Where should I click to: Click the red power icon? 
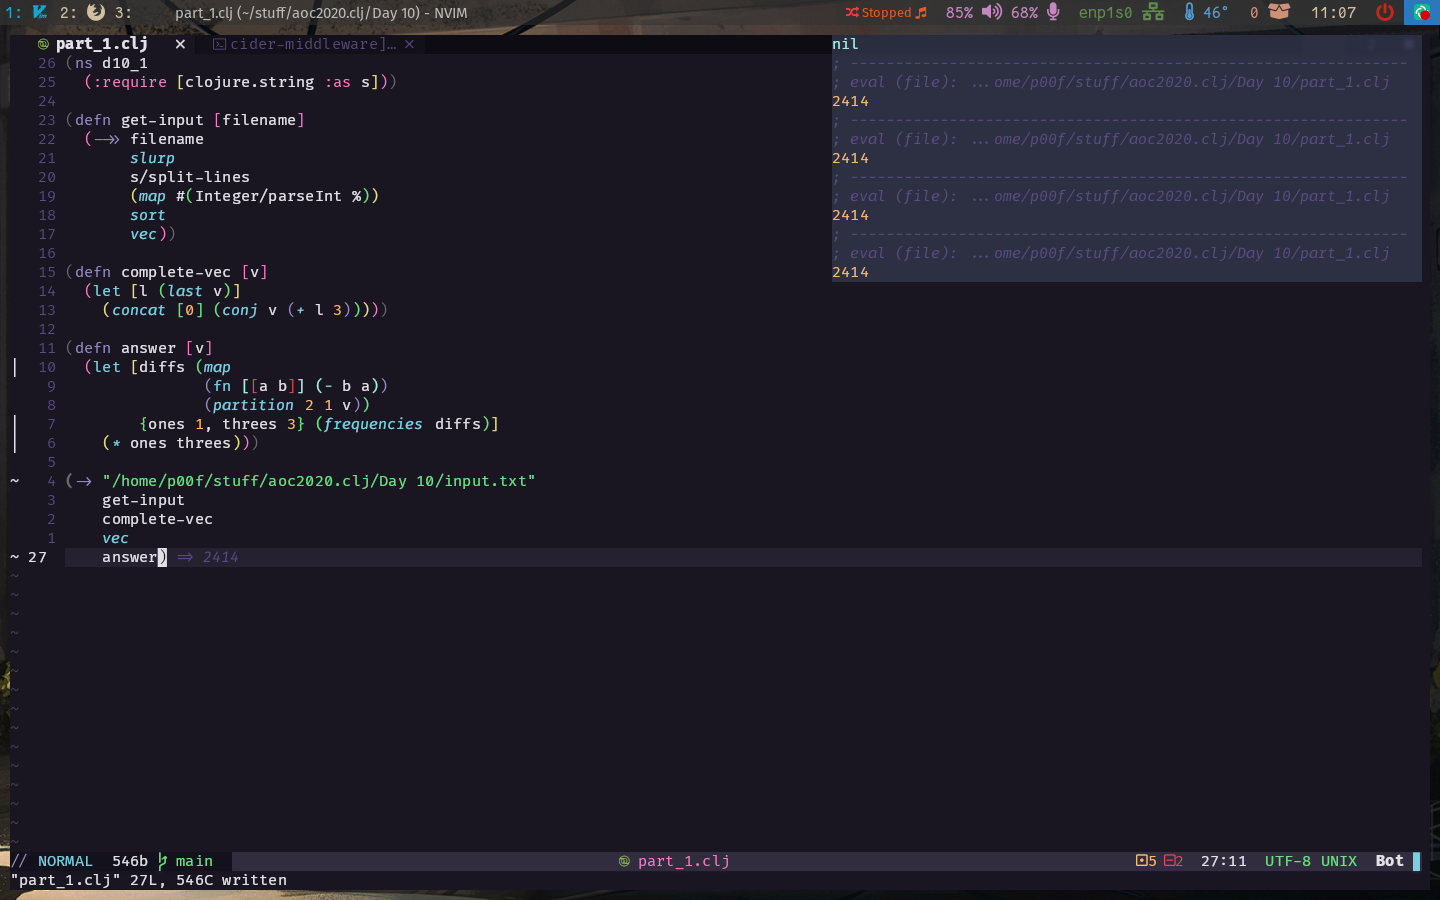1385,12
